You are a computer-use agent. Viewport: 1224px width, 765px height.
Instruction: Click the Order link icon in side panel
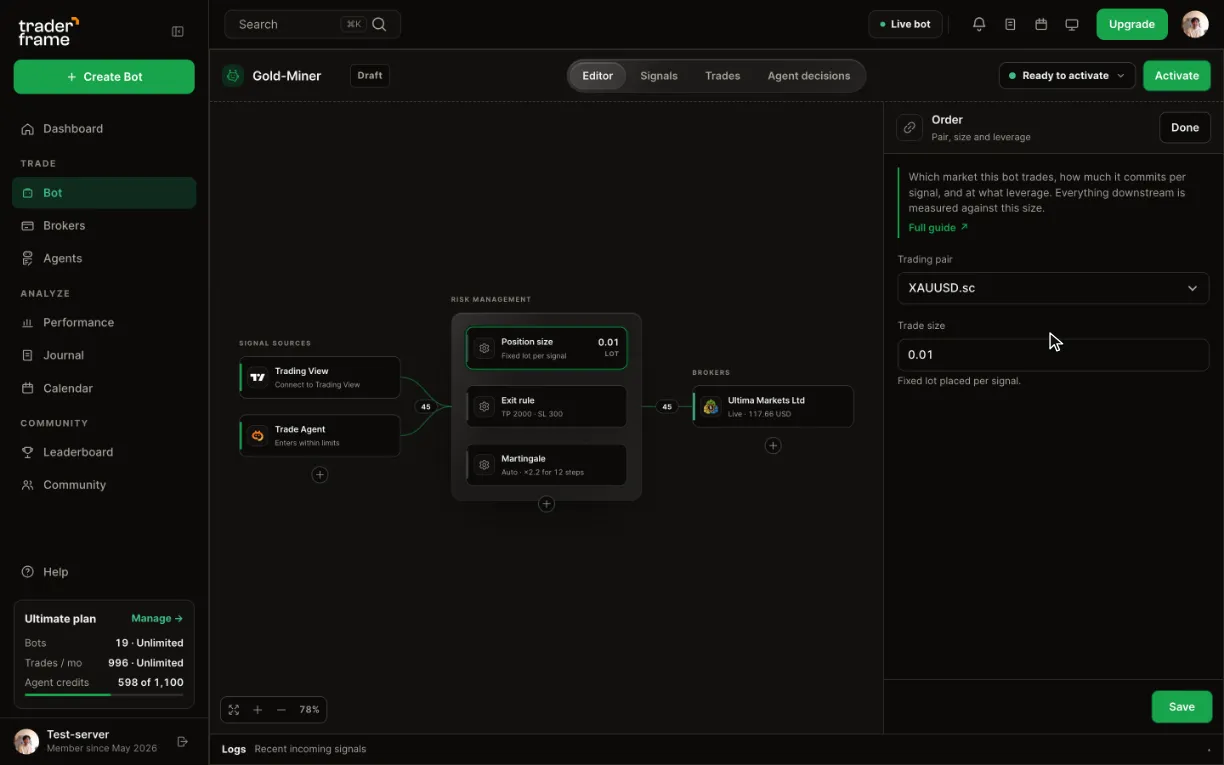[x=909, y=127]
